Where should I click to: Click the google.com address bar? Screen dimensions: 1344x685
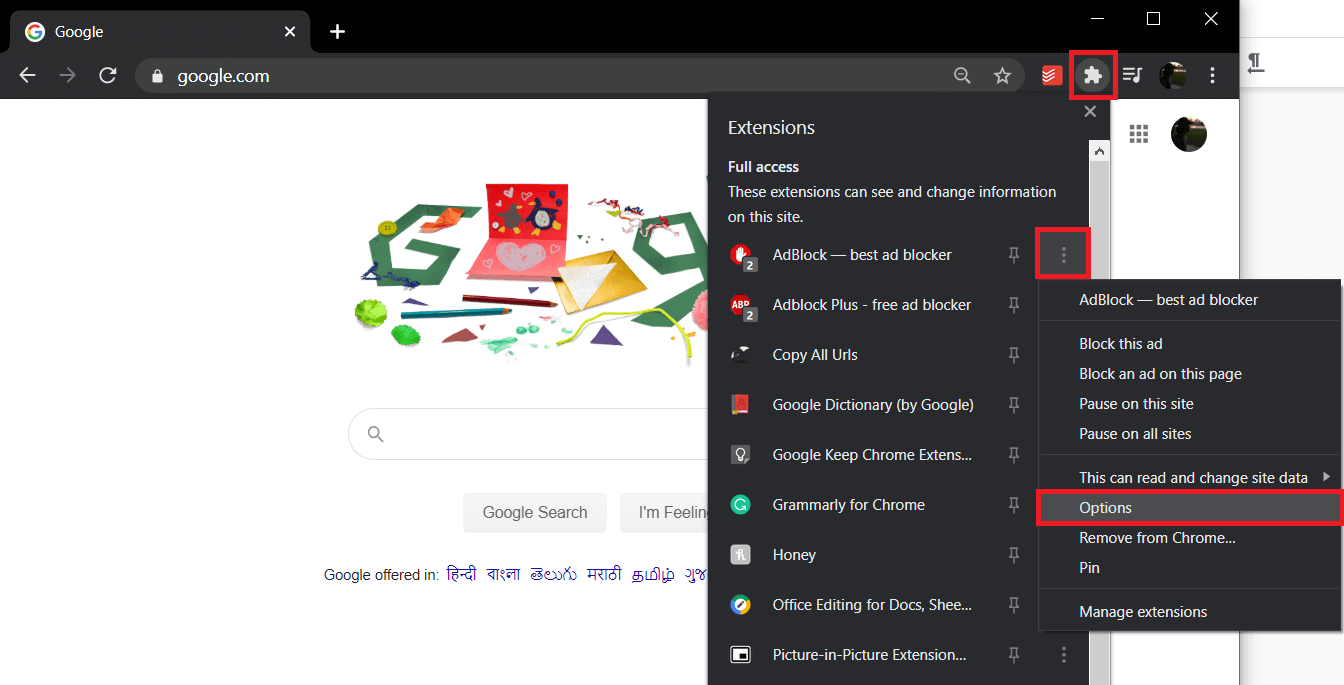coord(580,75)
